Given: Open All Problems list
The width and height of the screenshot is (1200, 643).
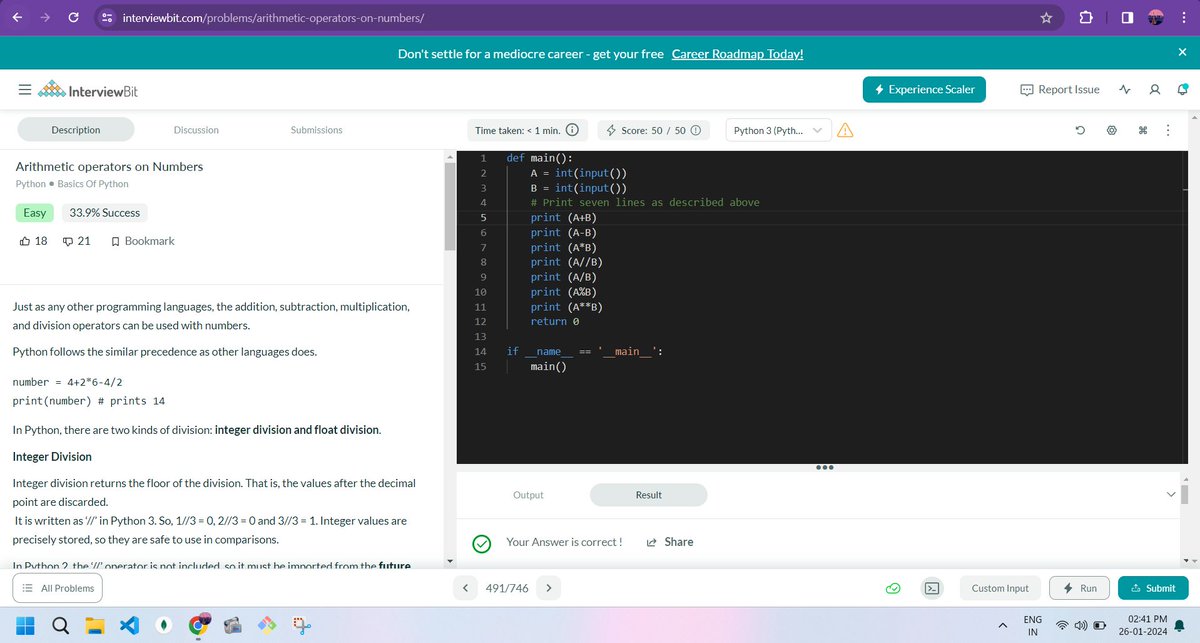Looking at the screenshot, I should 59,588.
